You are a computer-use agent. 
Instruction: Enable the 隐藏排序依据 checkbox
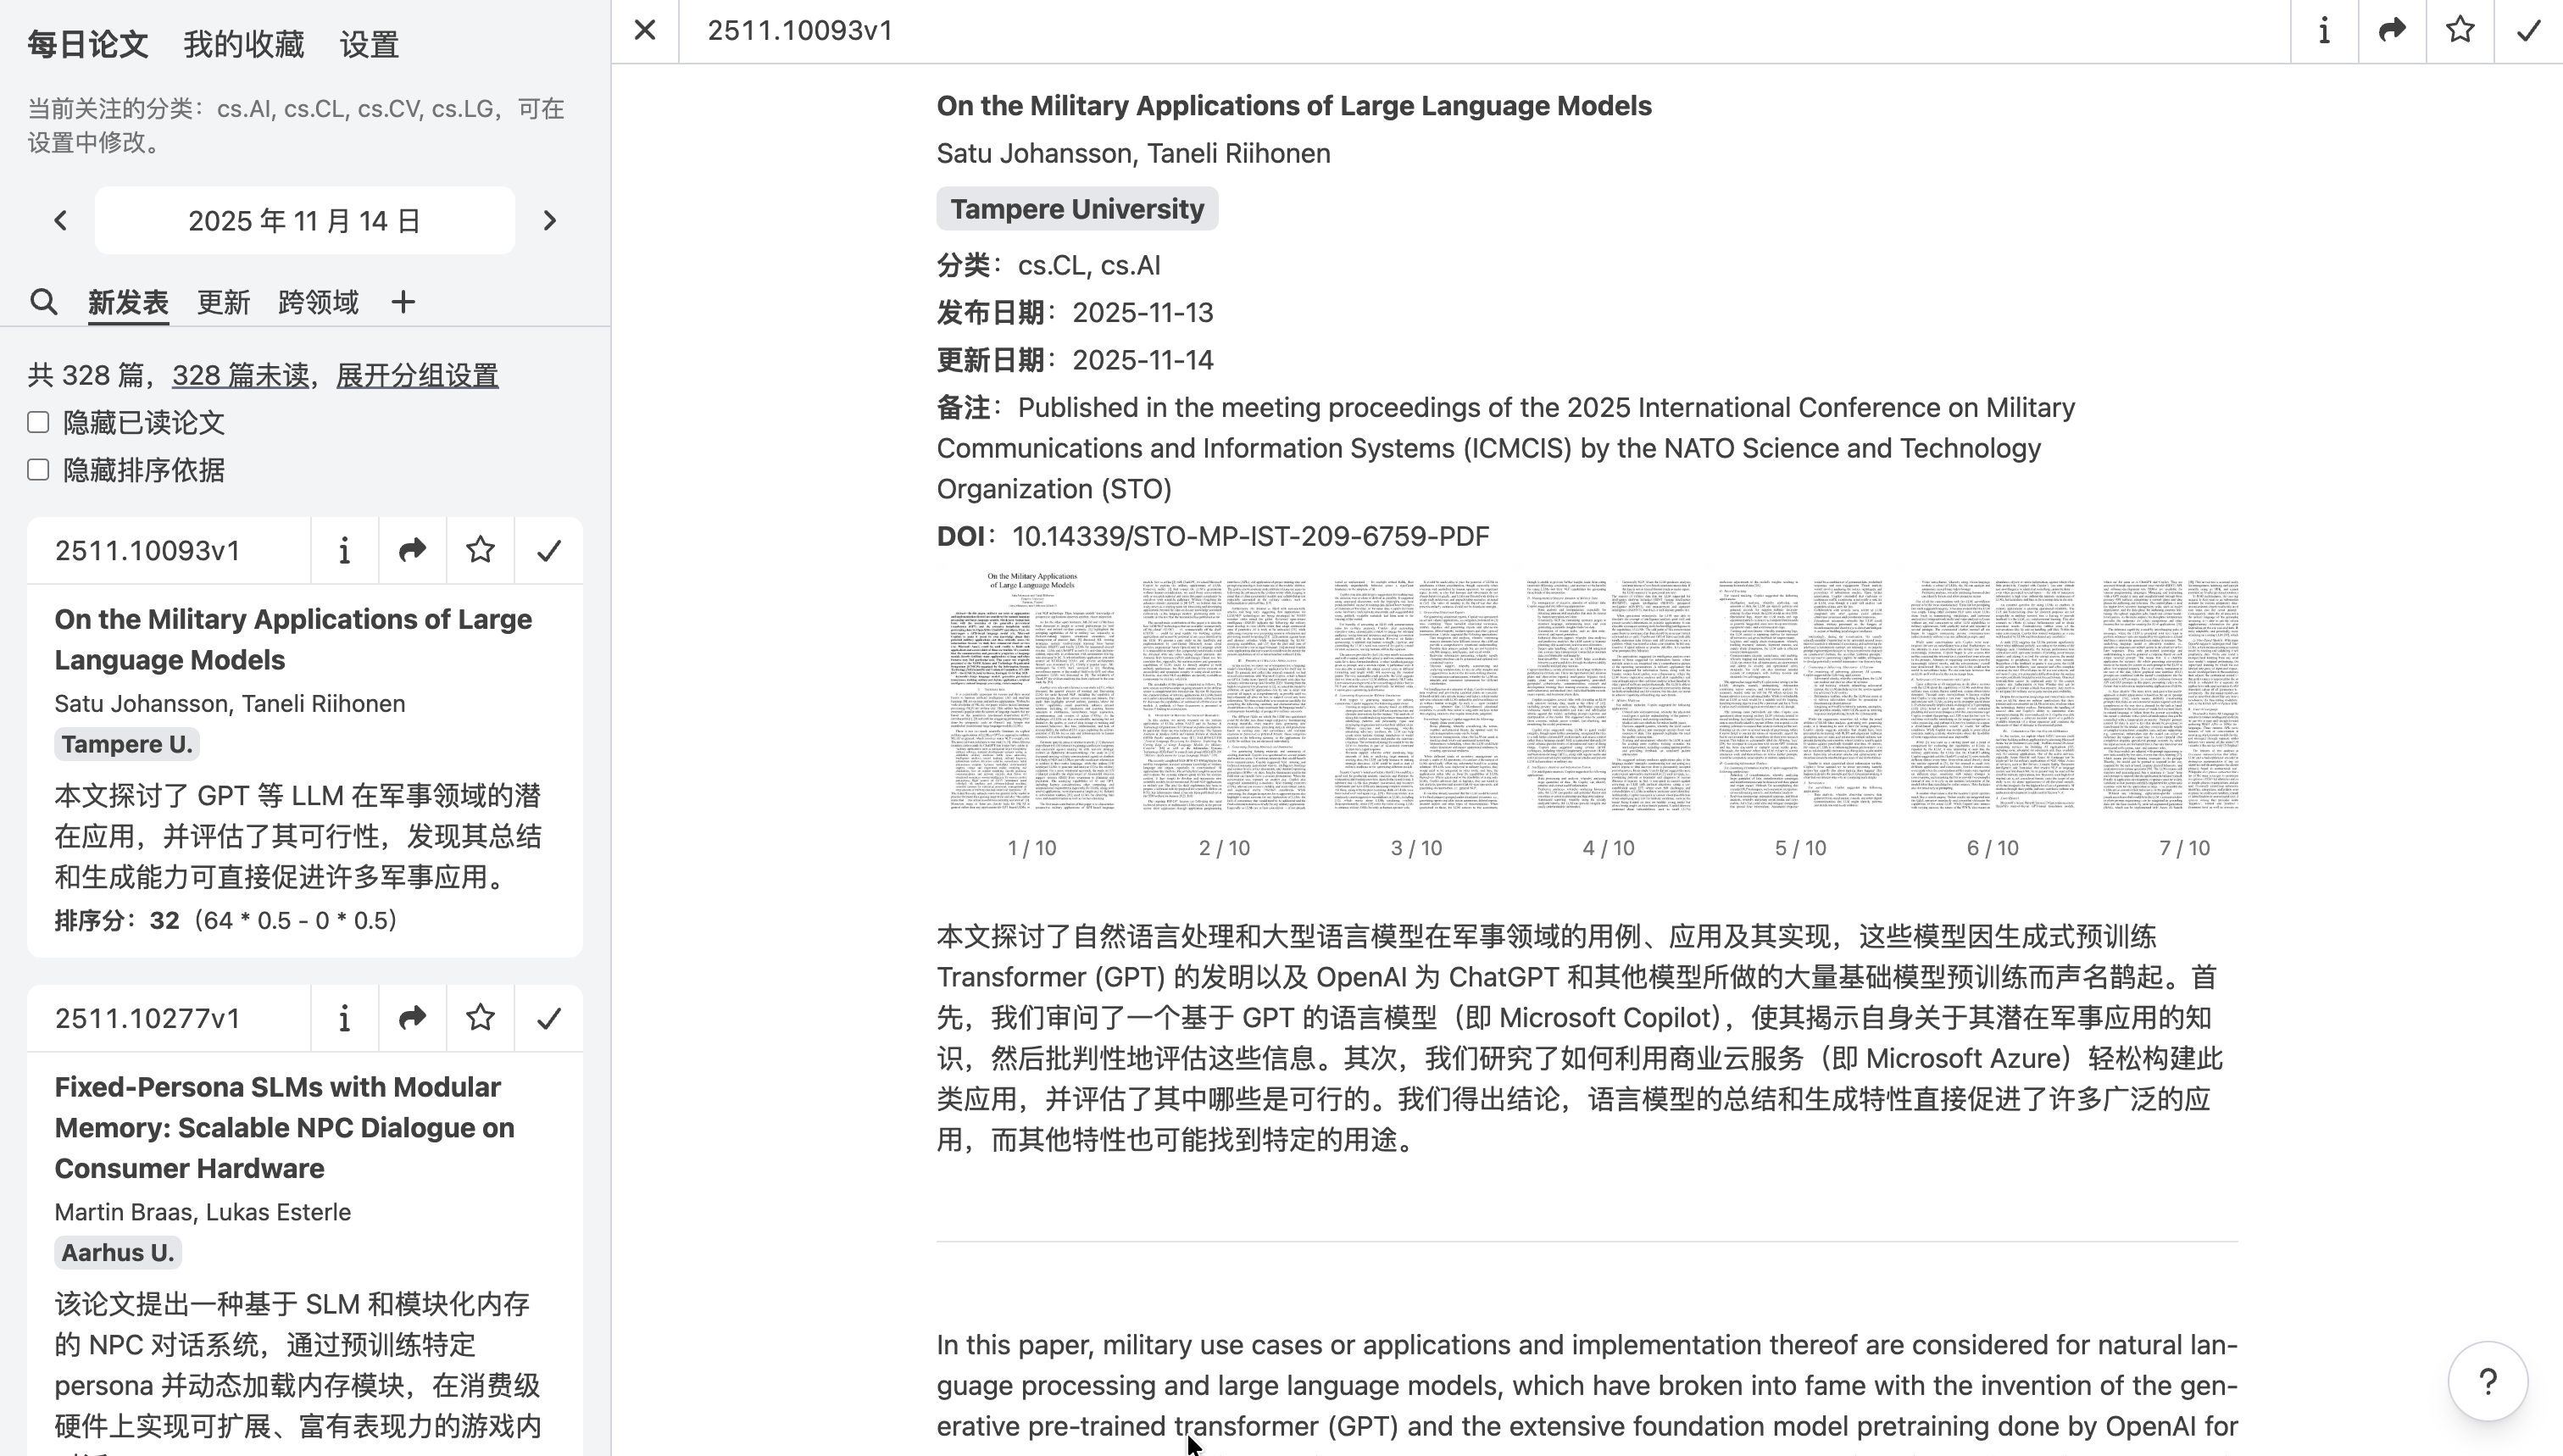point(38,469)
